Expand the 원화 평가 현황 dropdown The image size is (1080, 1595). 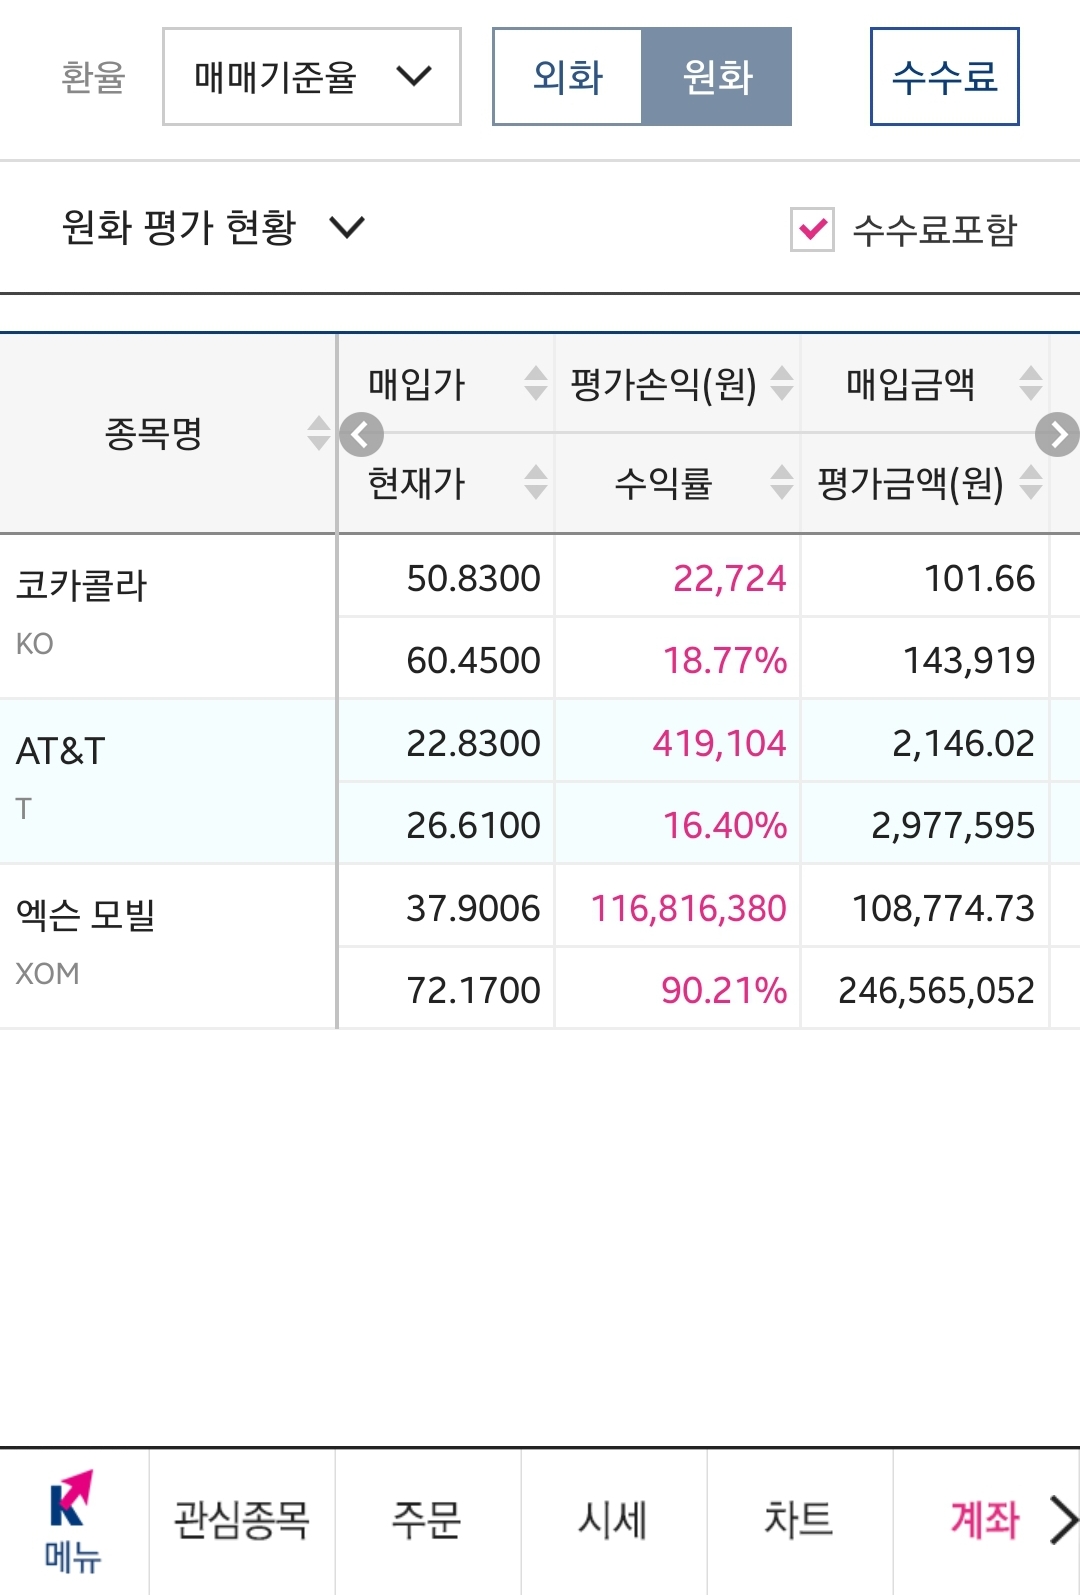coord(213,228)
